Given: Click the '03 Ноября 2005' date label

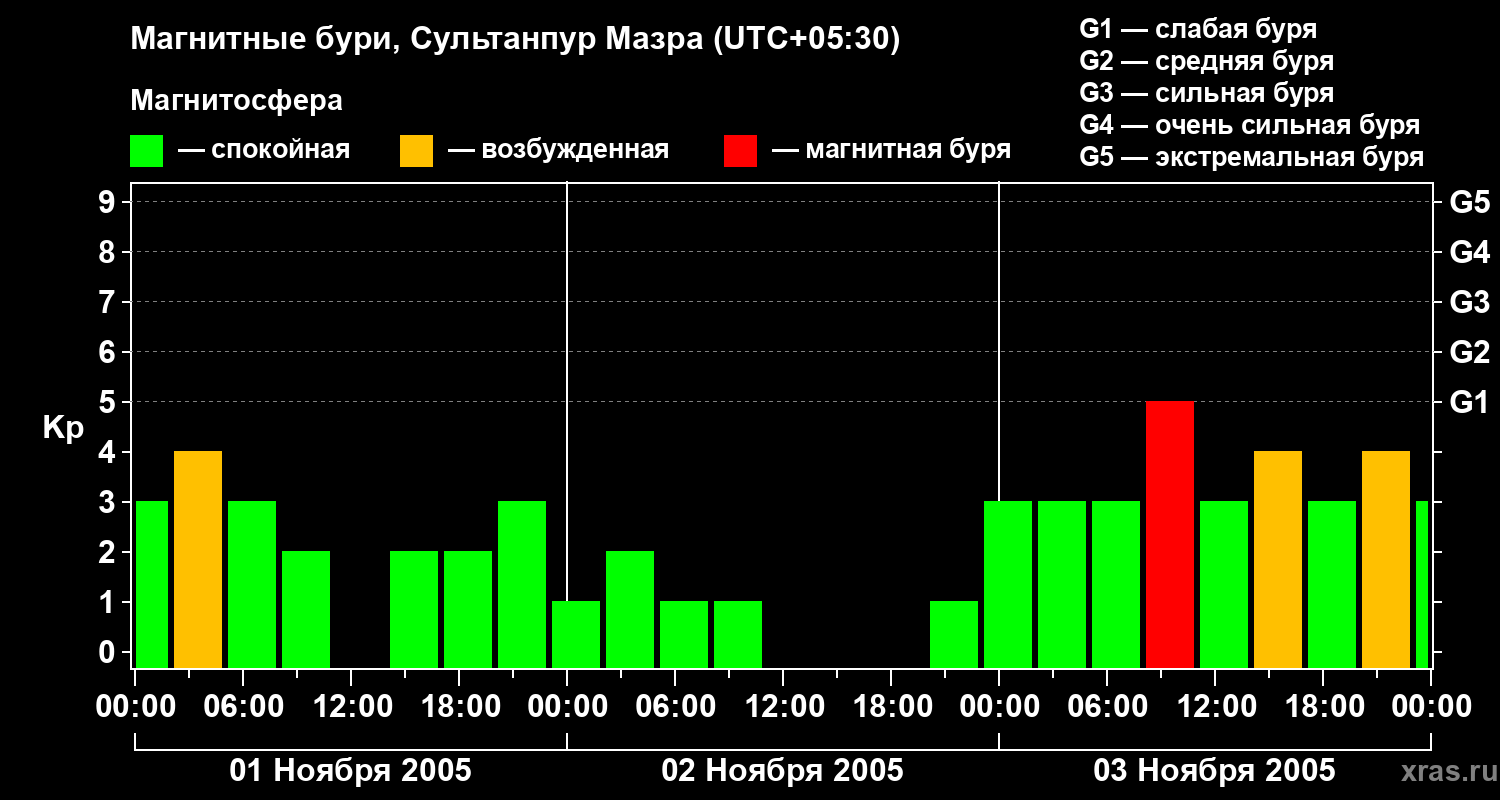Looking at the screenshot, I should tap(1214, 770).
